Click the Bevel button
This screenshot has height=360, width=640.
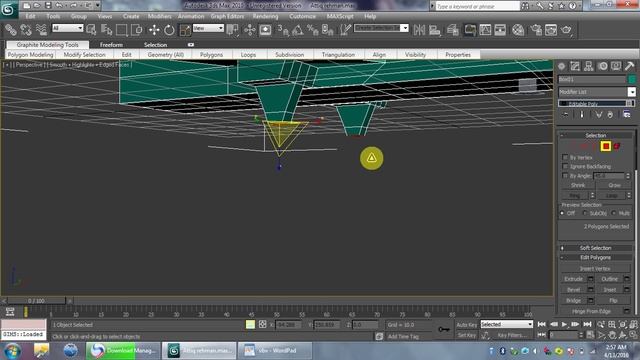coord(573,290)
